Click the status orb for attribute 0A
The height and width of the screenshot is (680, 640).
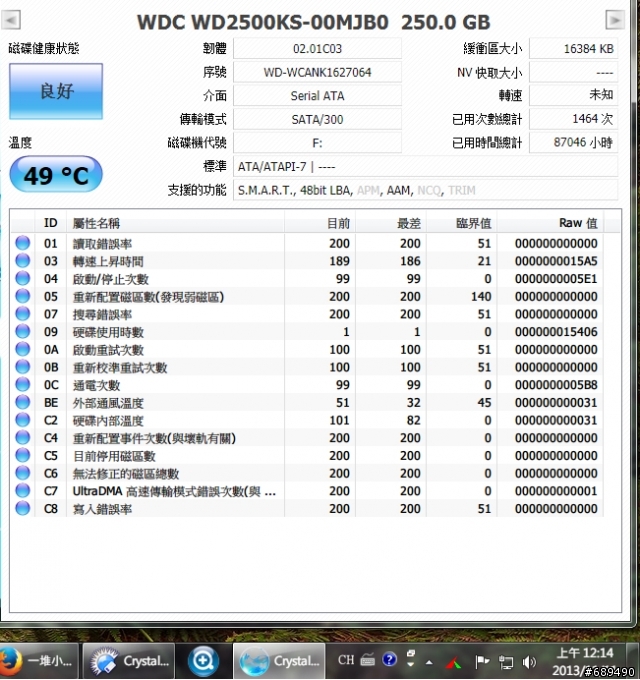pyautogui.click(x=23, y=349)
